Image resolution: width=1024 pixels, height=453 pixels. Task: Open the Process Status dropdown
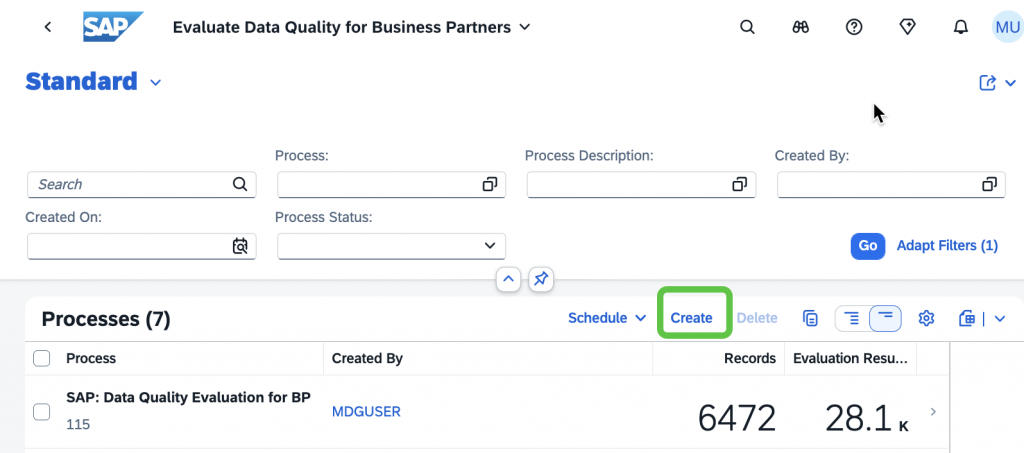tap(391, 246)
